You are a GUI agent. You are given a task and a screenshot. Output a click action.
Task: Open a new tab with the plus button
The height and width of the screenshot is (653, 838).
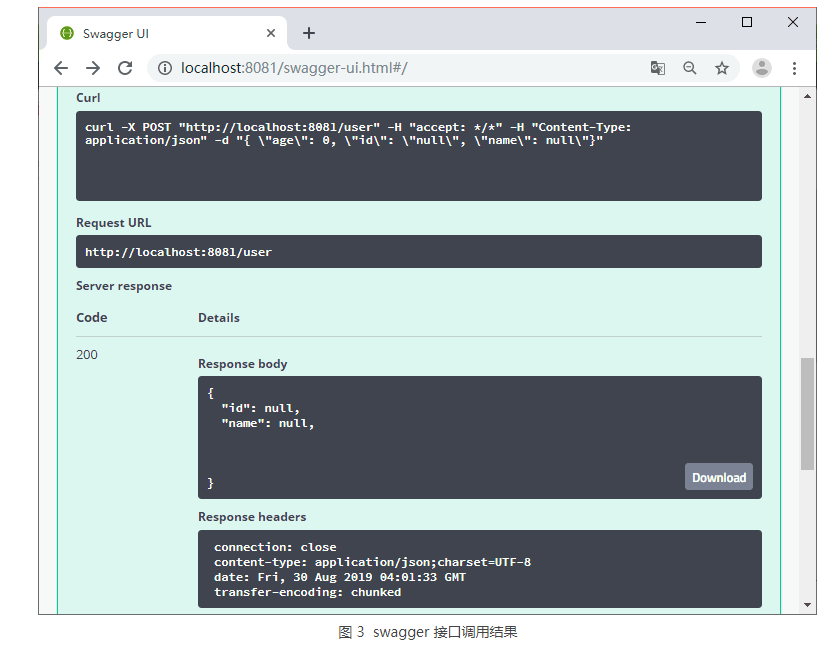coord(309,33)
